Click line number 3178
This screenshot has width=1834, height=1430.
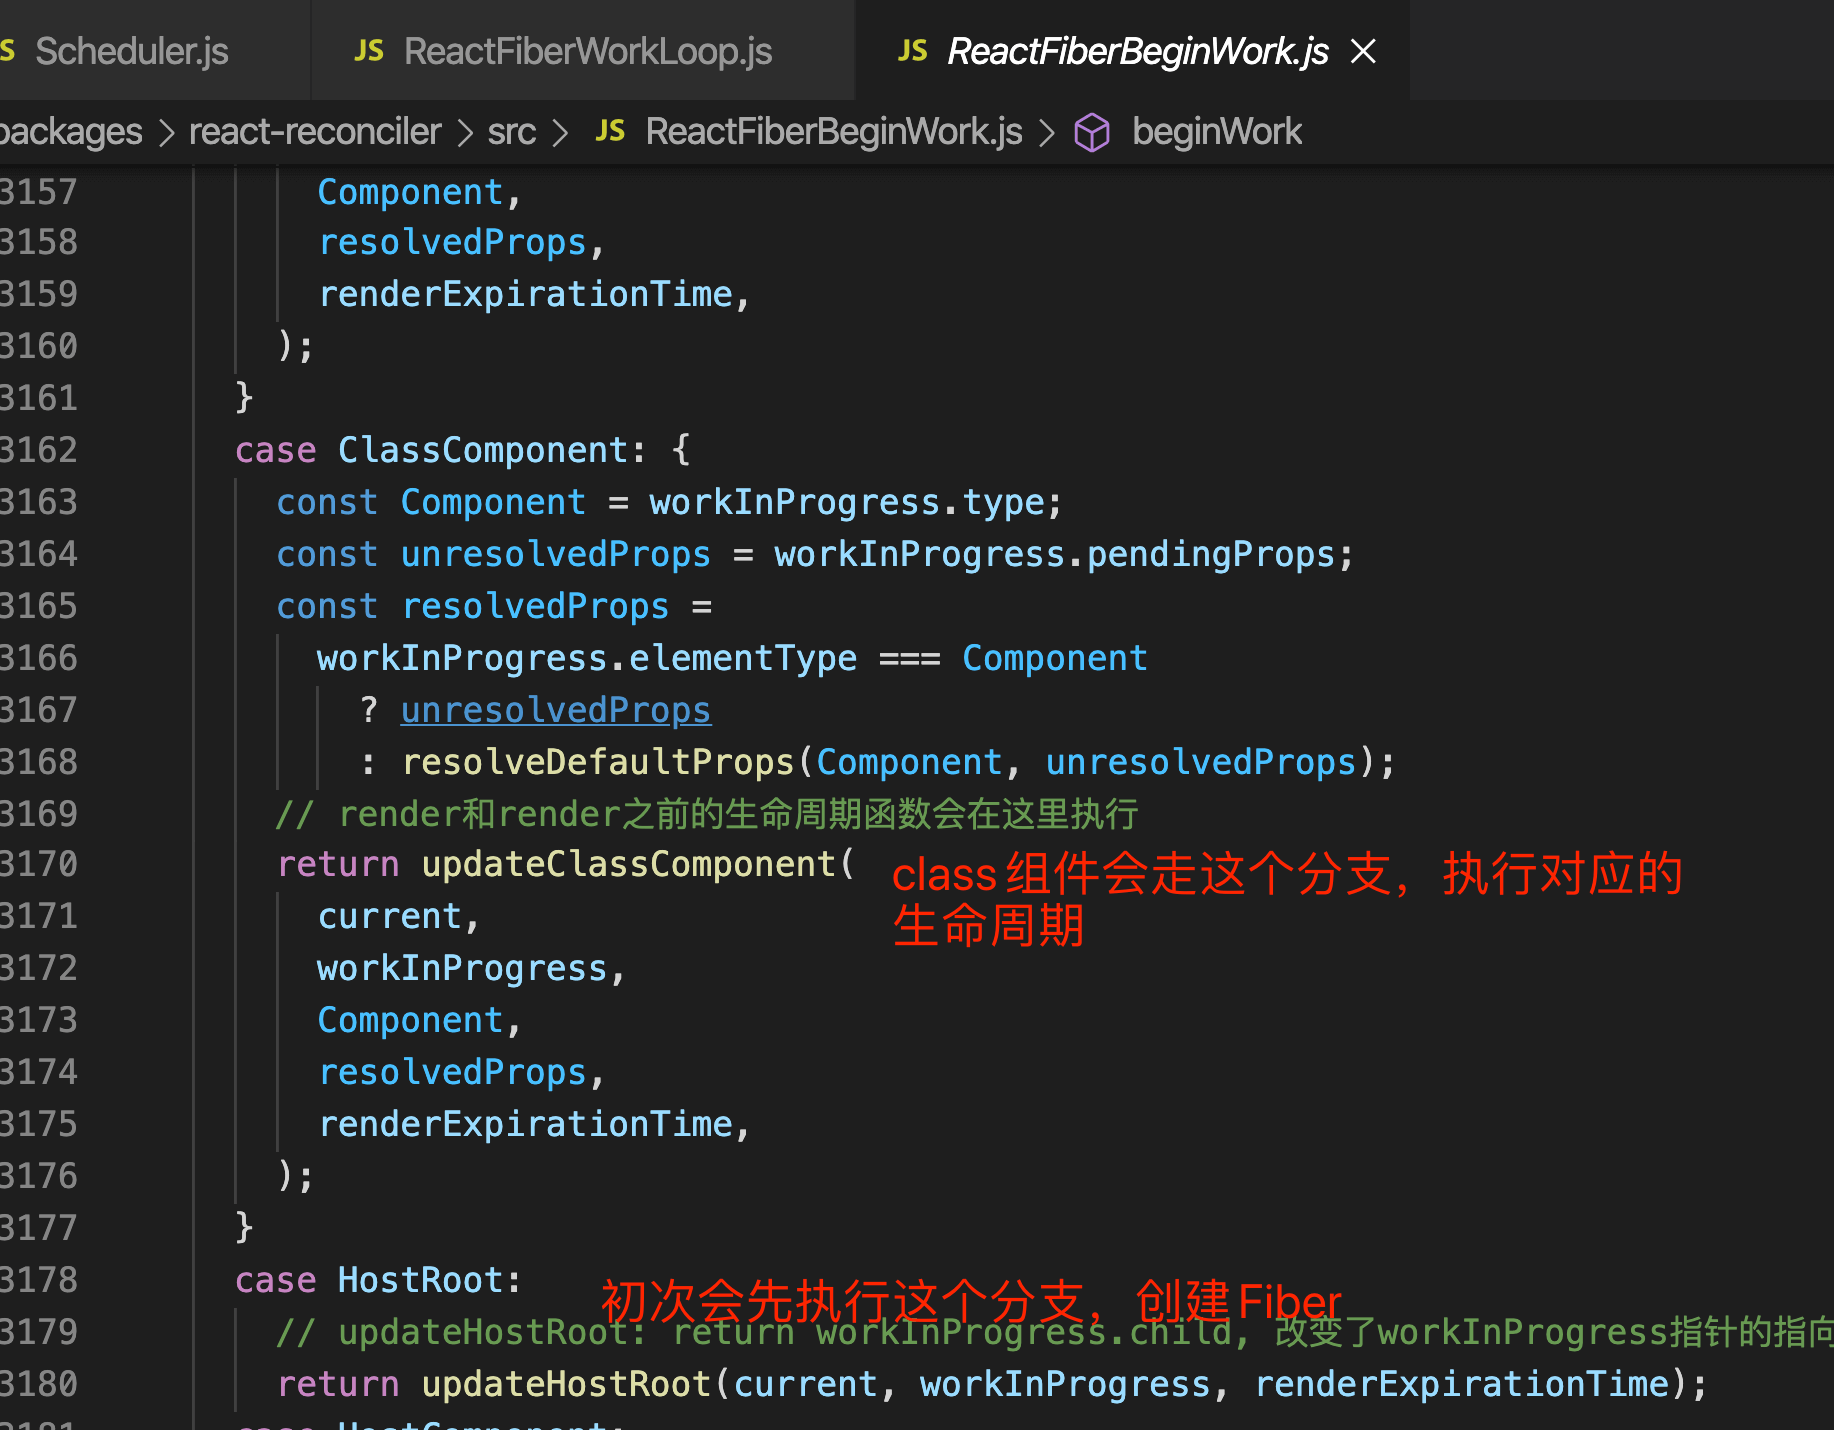(x=38, y=1280)
